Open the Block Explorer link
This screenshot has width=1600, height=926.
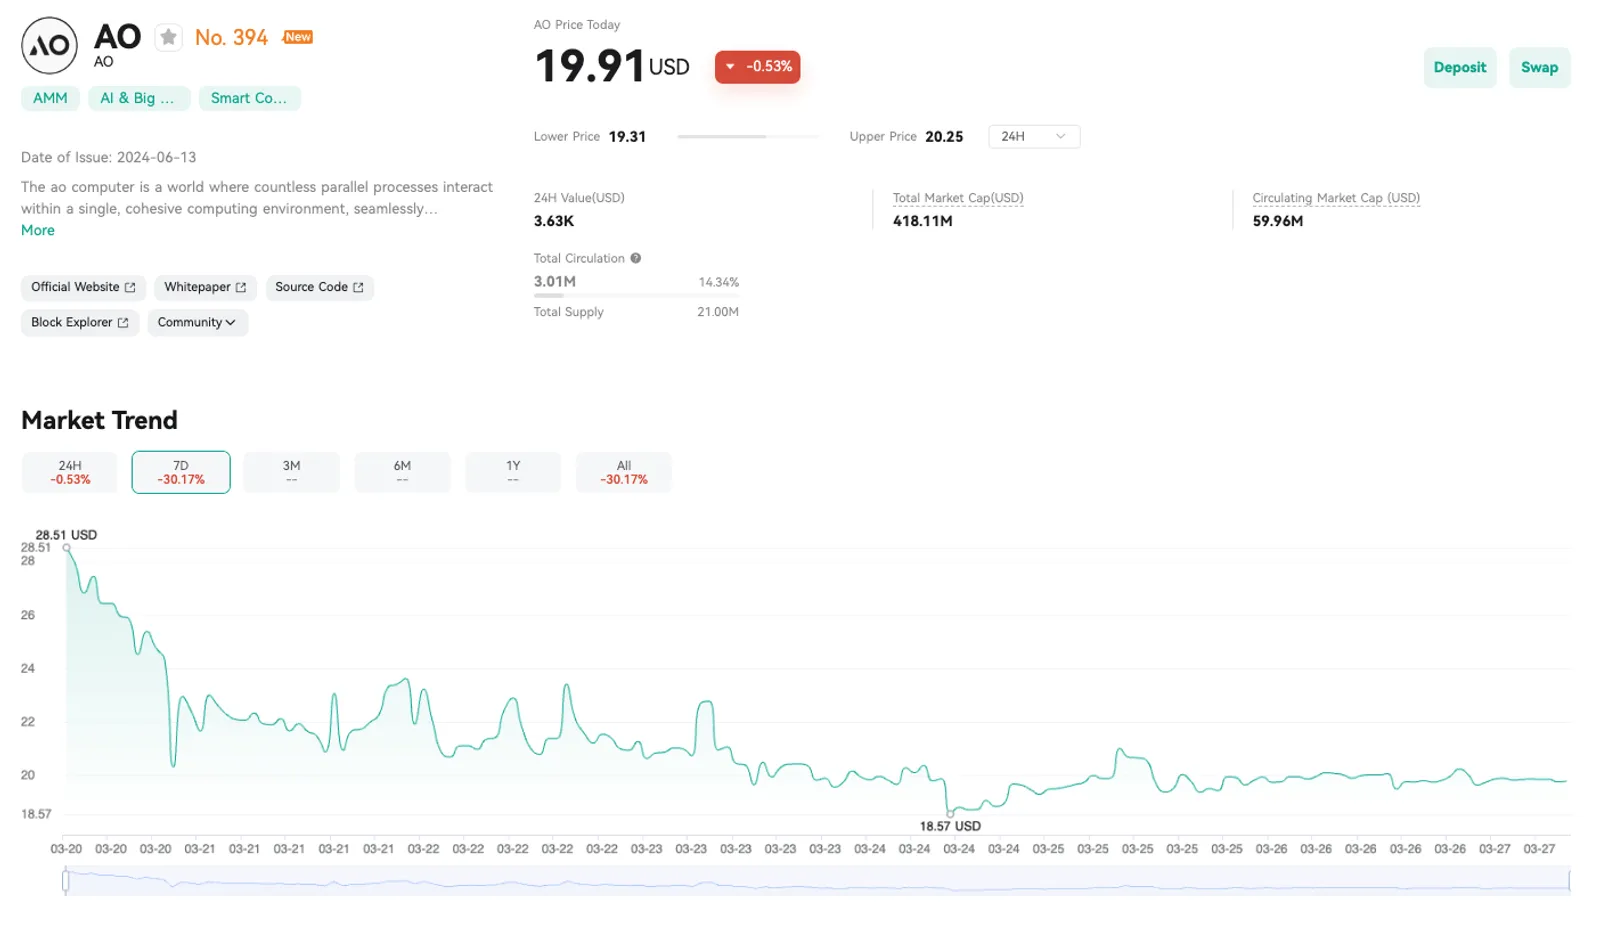tap(80, 322)
